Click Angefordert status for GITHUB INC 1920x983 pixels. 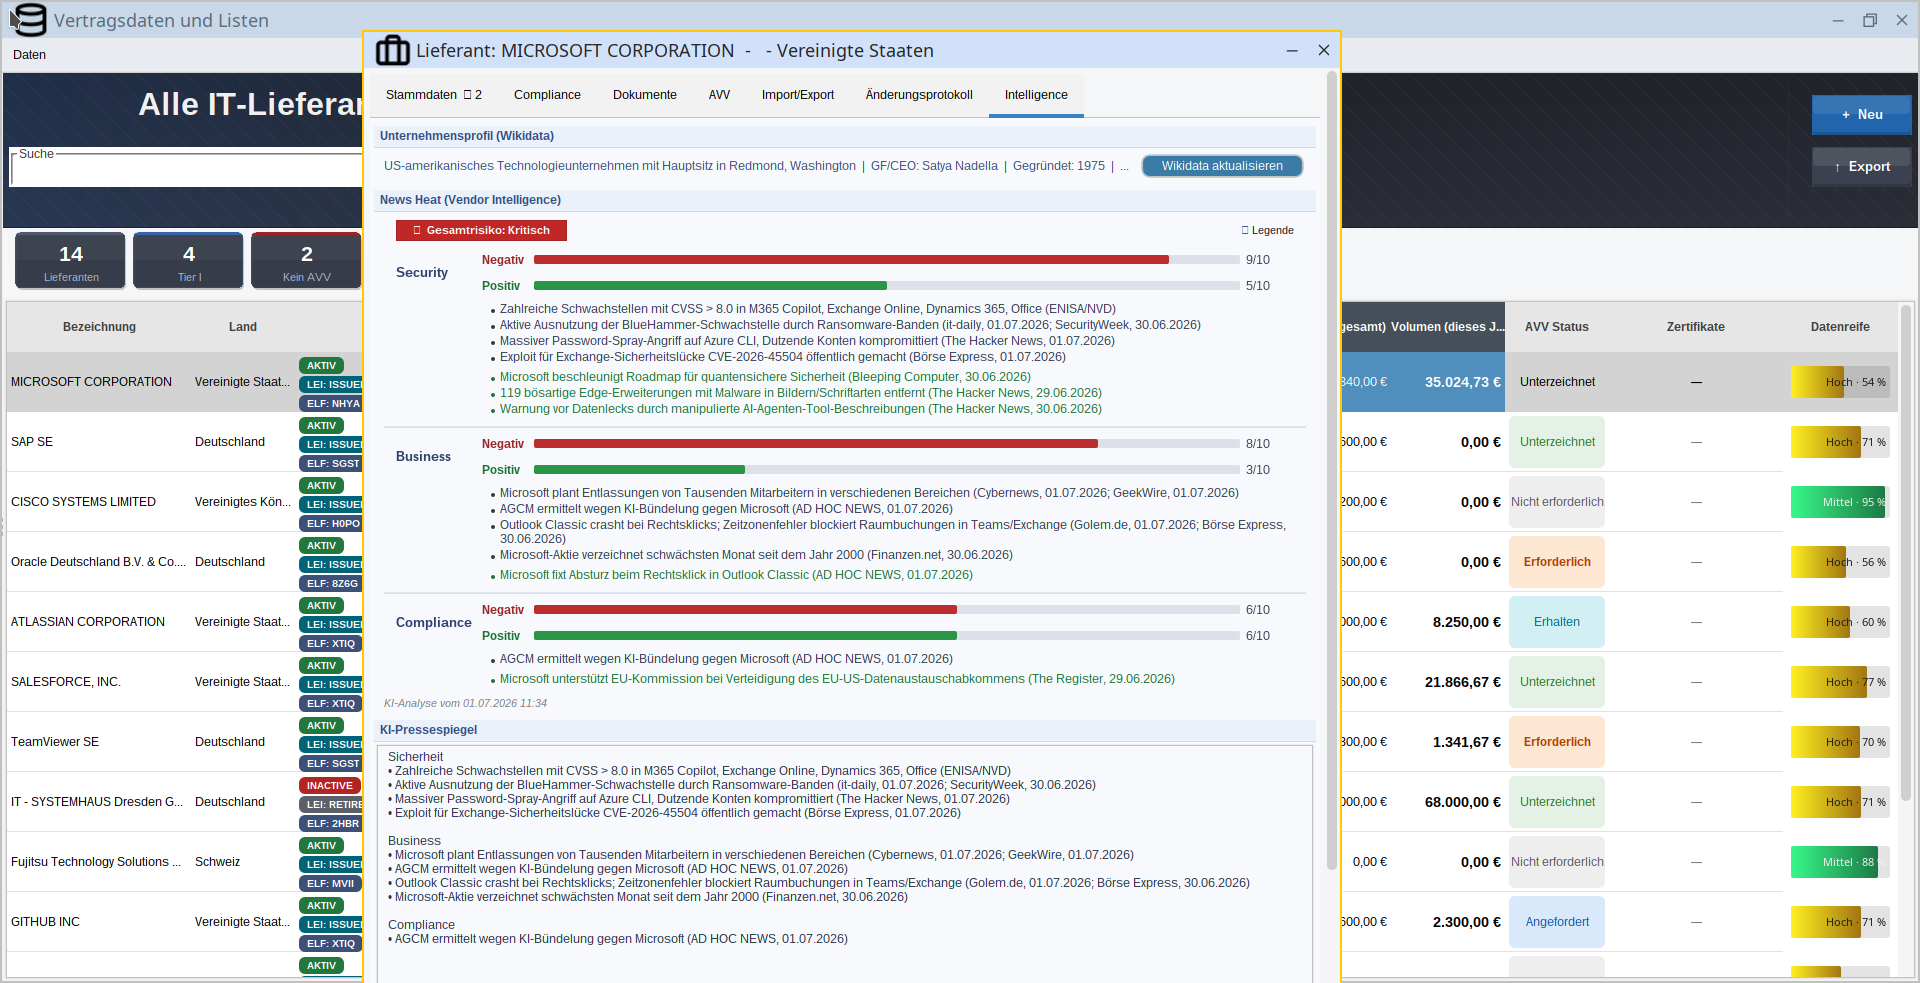[1557, 922]
